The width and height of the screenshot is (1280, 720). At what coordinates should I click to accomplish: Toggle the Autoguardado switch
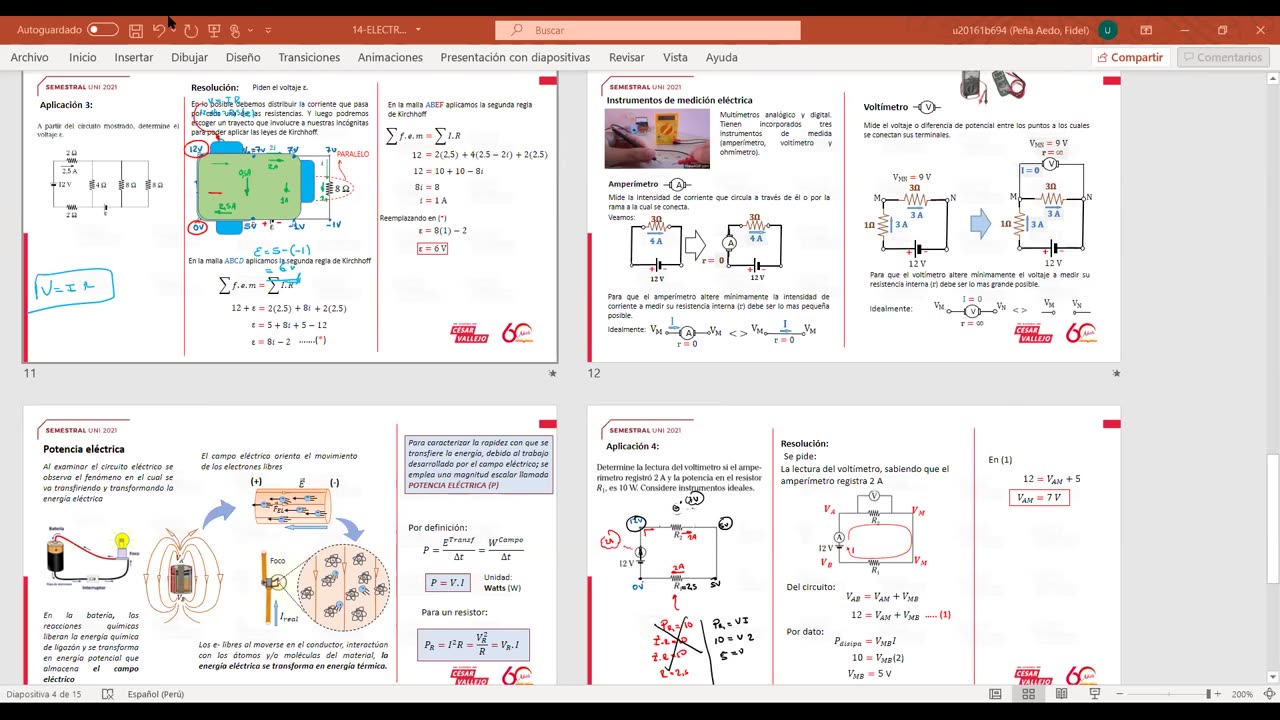point(102,30)
